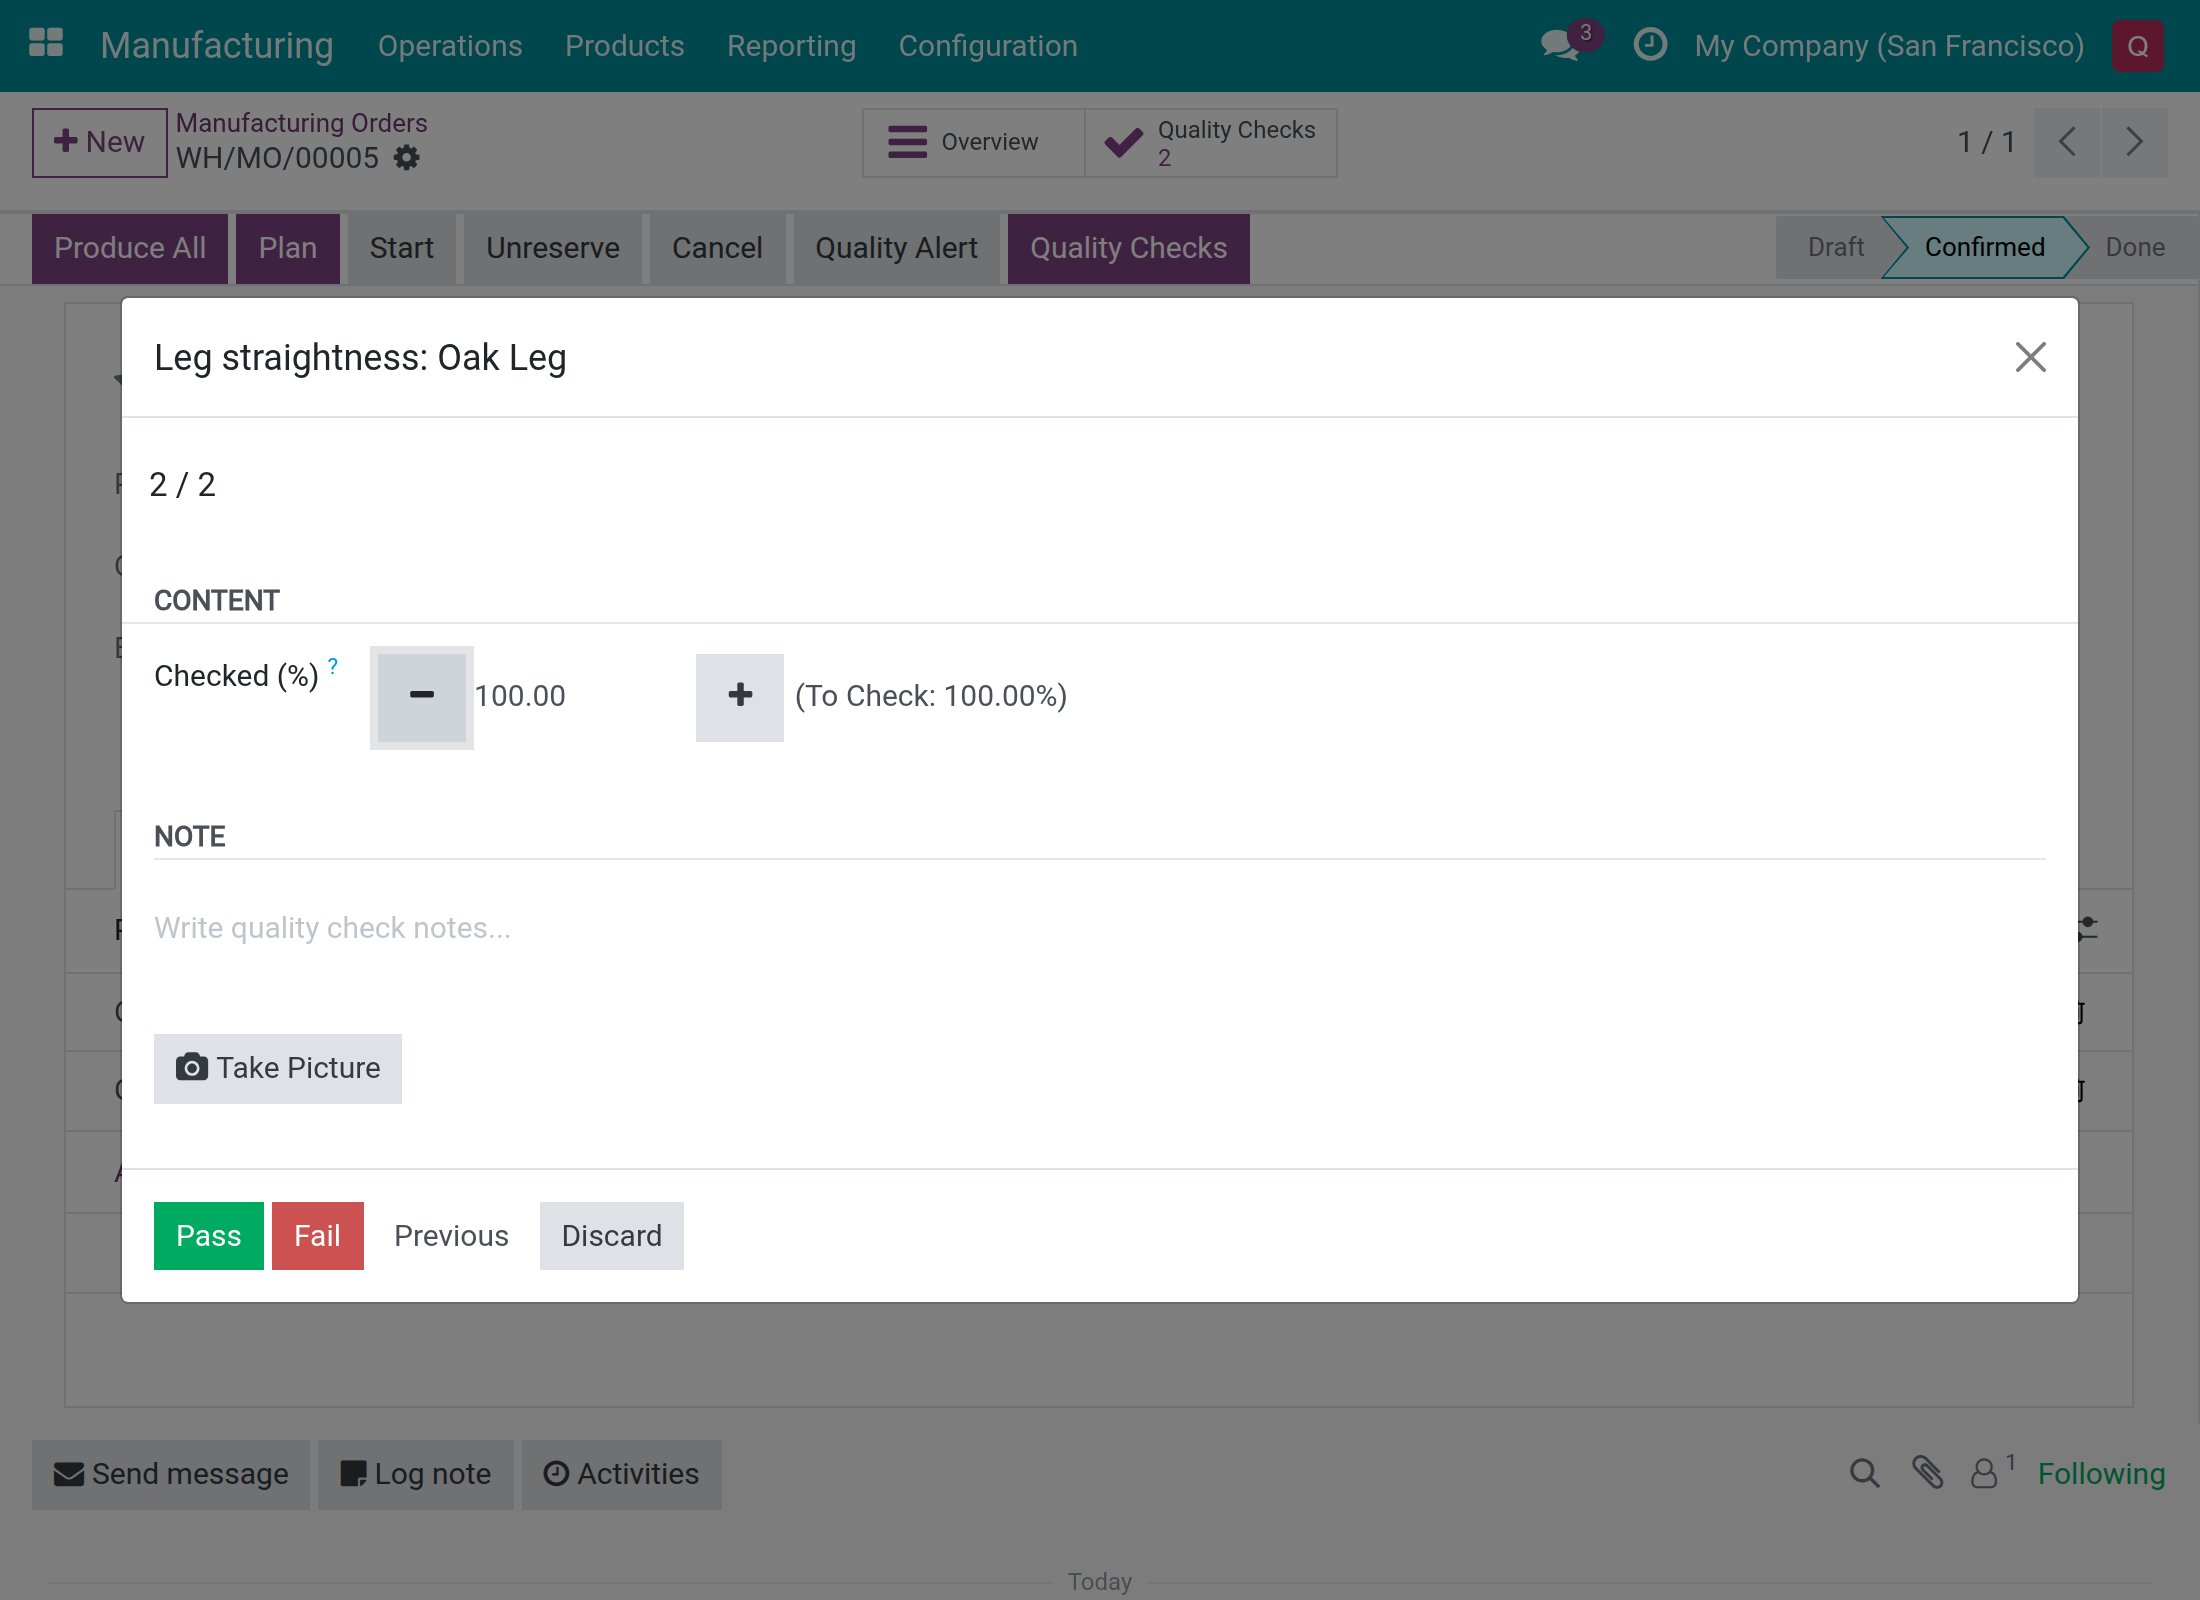Edit the checked percentage value 100.00
The image size is (2200, 1600).
(580, 696)
